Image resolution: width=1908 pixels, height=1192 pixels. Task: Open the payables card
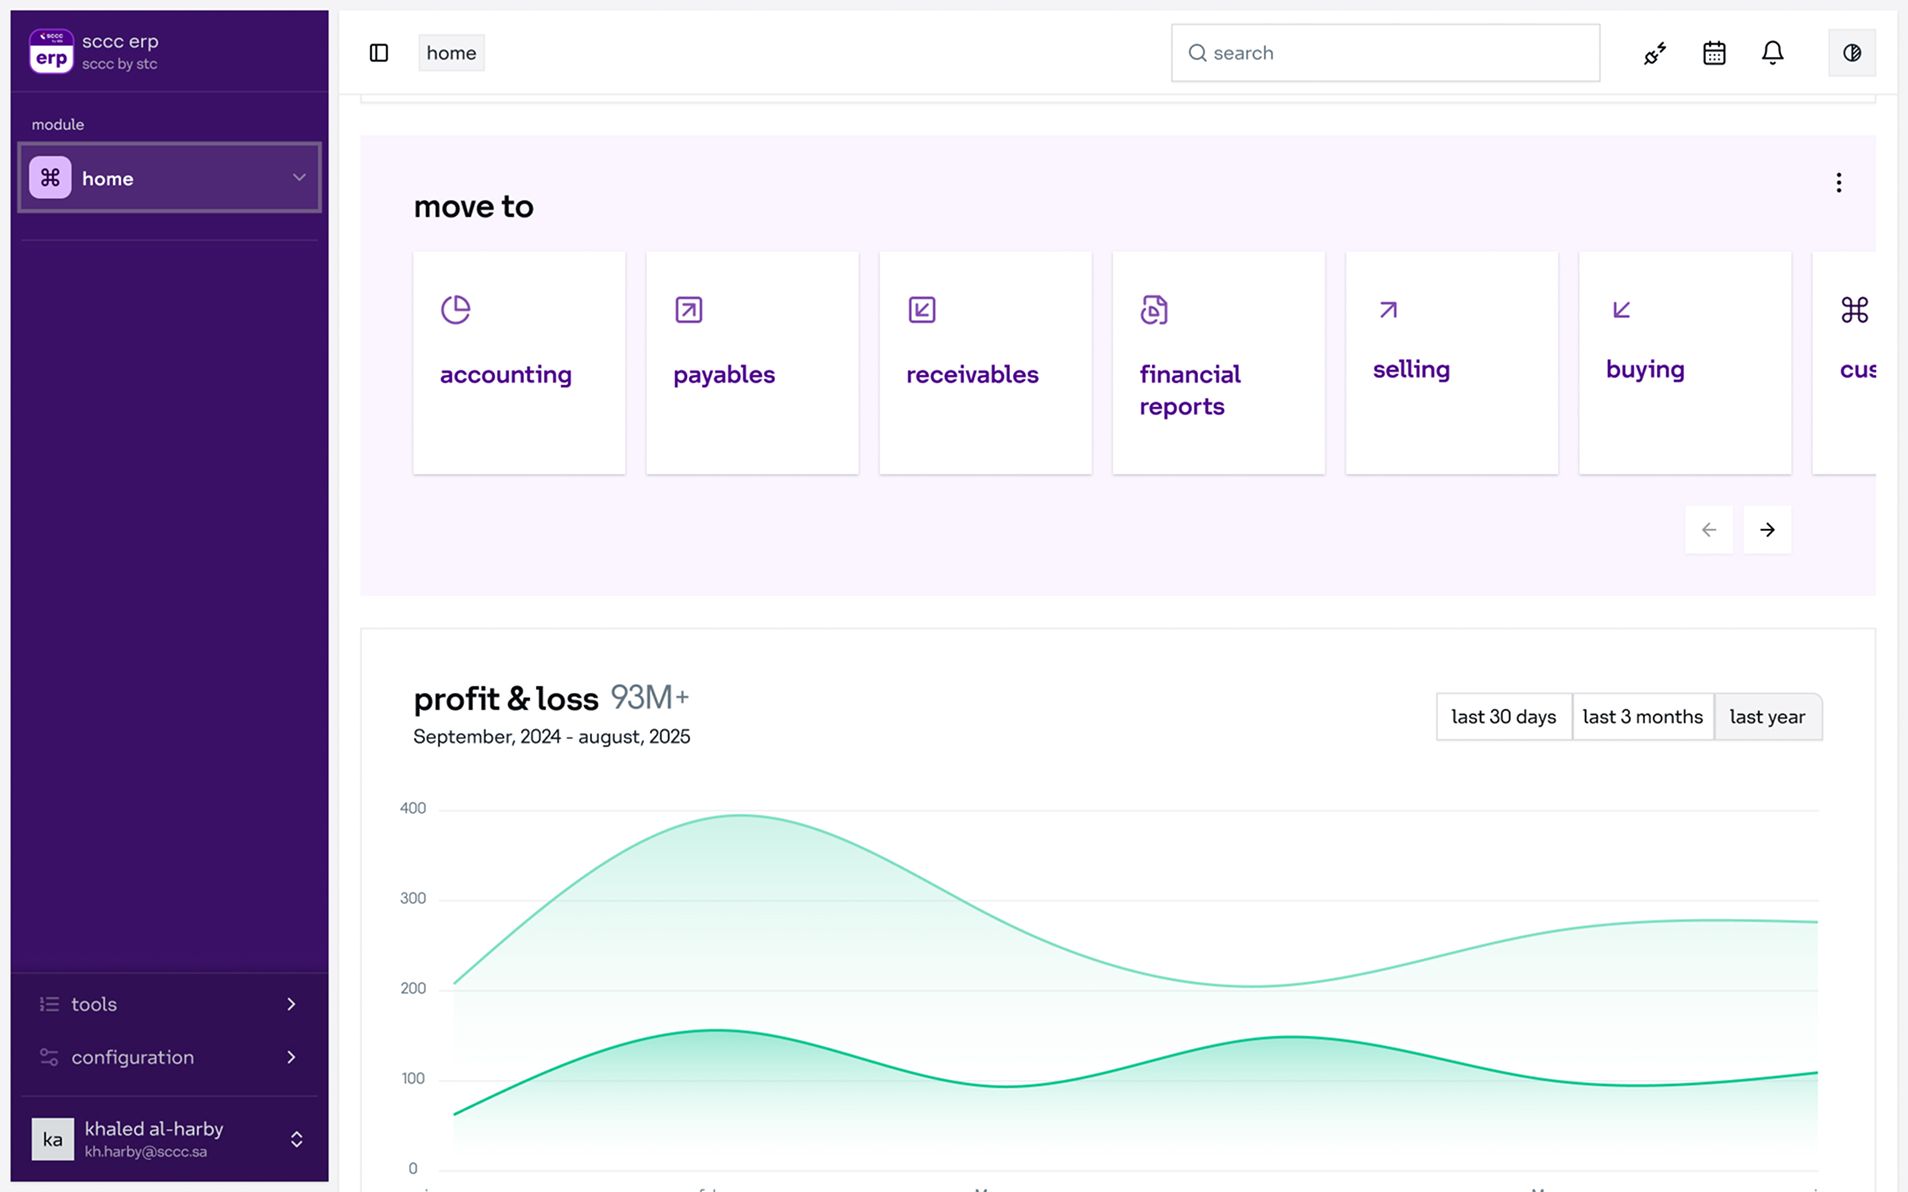(x=752, y=363)
